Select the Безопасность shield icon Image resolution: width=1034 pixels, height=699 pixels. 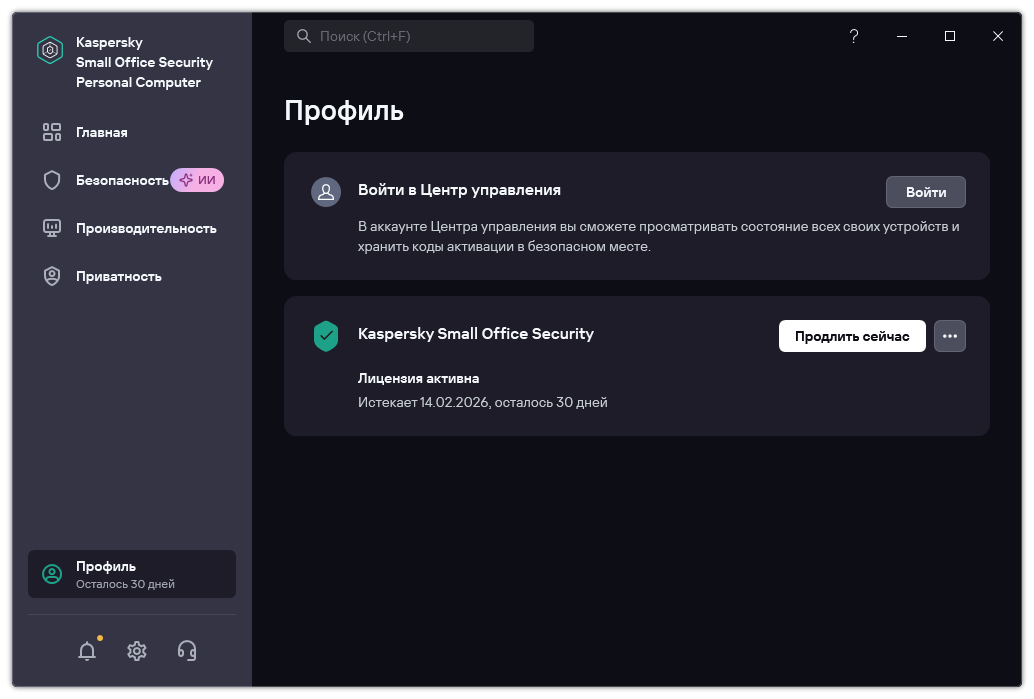pyautogui.click(x=51, y=180)
